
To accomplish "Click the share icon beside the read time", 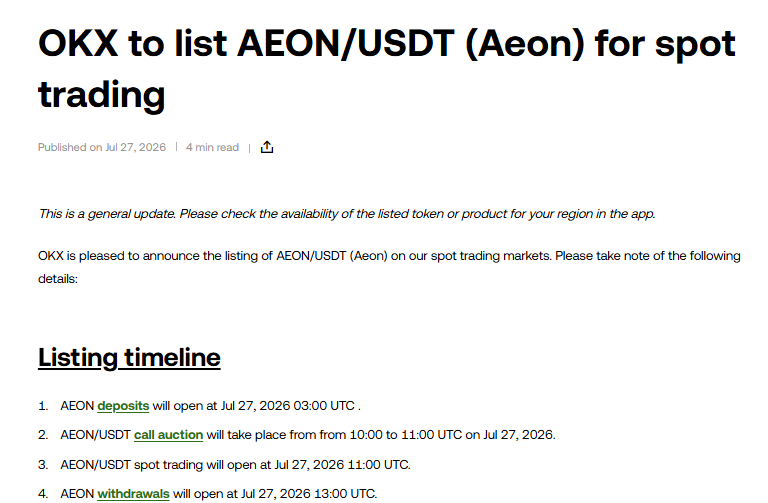I will (266, 147).
